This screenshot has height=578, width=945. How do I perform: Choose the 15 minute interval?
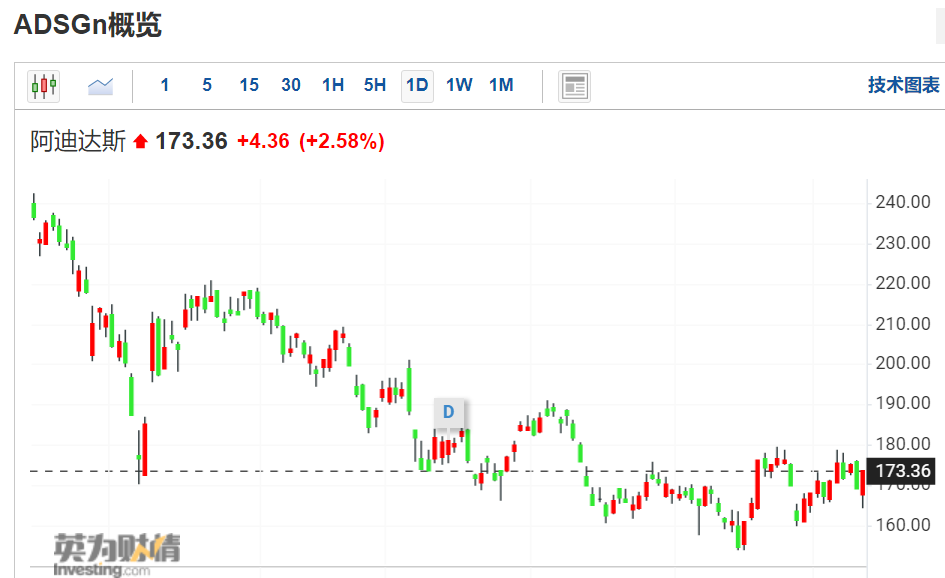click(x=249, y=85)
